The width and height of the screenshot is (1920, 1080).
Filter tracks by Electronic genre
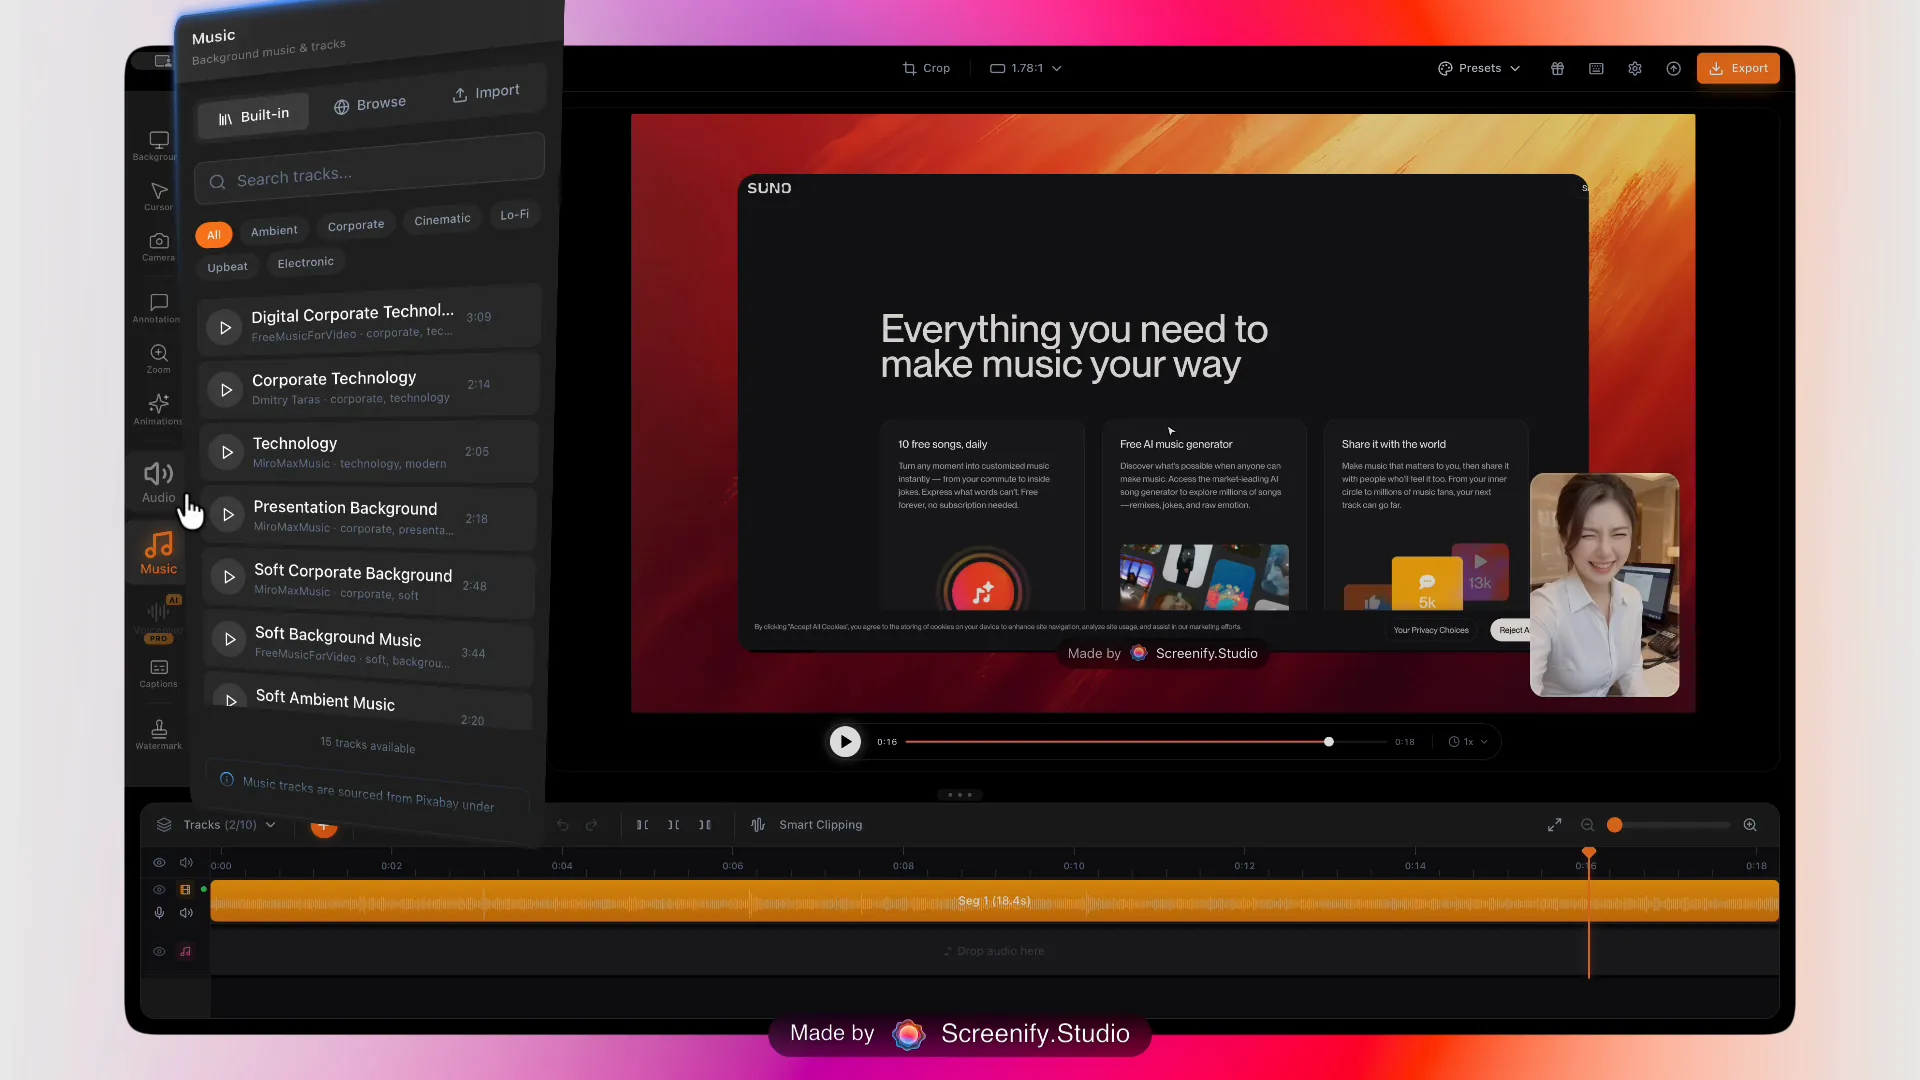click(306, 262)
